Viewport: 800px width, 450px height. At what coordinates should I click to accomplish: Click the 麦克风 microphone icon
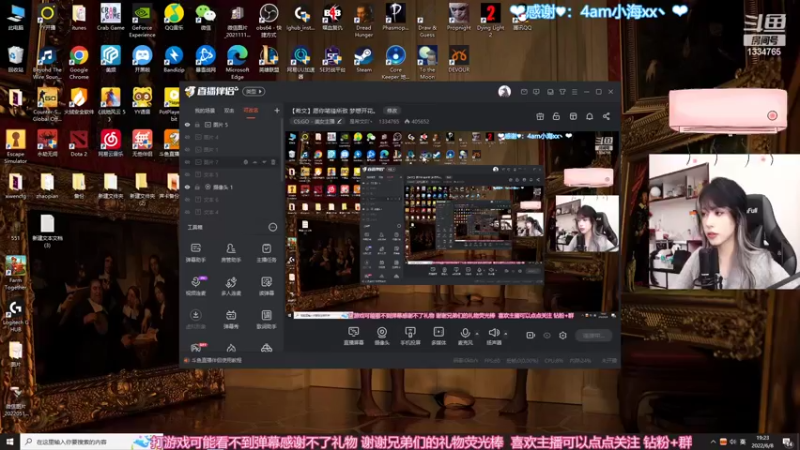coord(465,333)
